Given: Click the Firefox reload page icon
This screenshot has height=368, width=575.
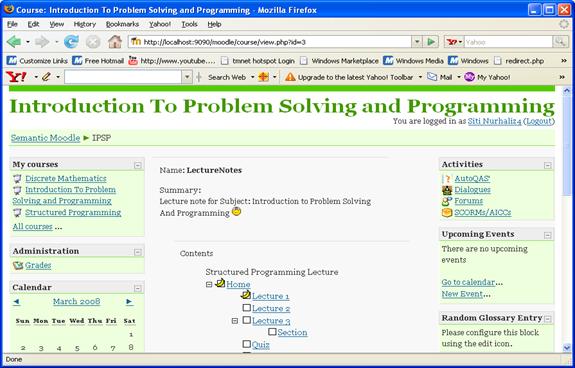Looking at the screenshot, I should pos(71,42).
